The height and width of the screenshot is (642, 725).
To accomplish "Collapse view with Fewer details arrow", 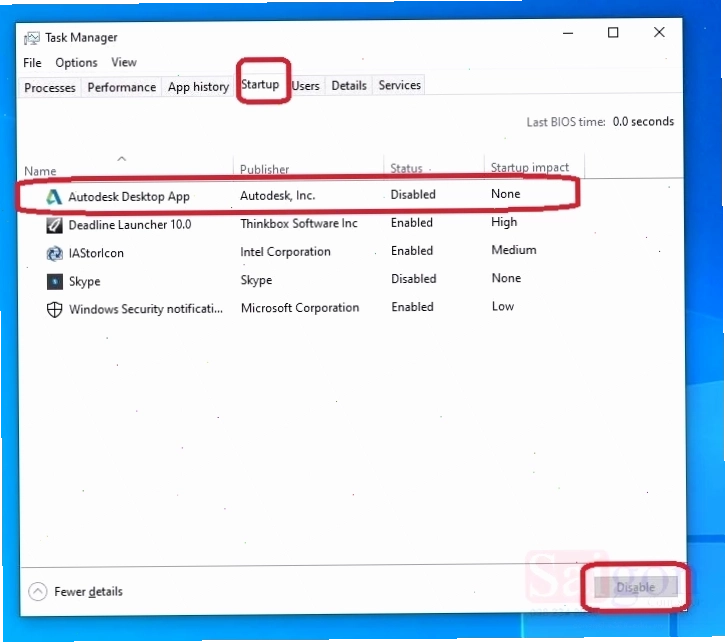I will (37, 591).
